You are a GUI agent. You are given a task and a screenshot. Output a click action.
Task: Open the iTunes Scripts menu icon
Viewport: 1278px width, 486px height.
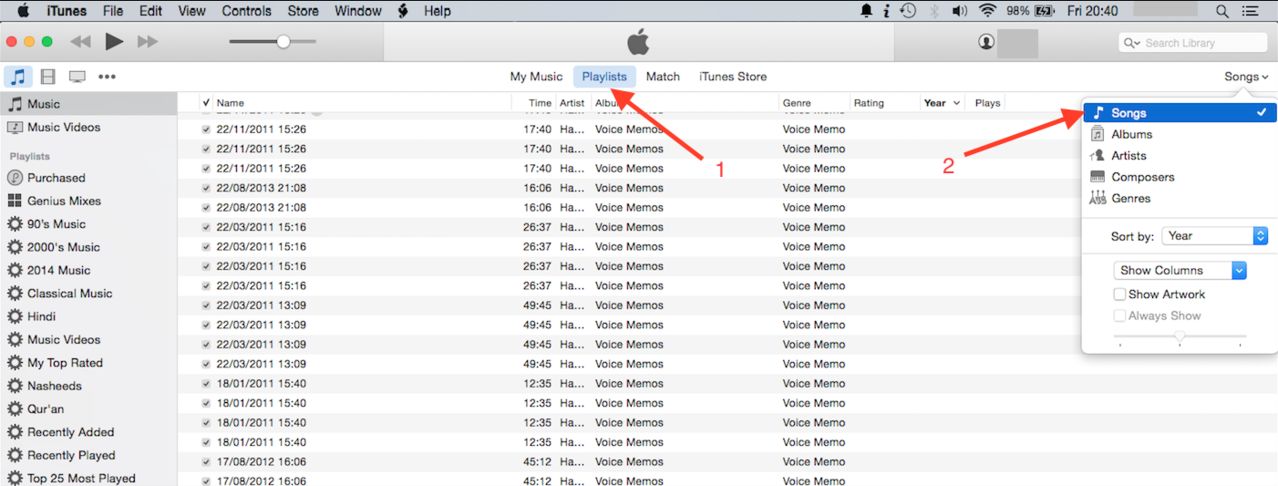pyautogui.click(x=402, y=11)
